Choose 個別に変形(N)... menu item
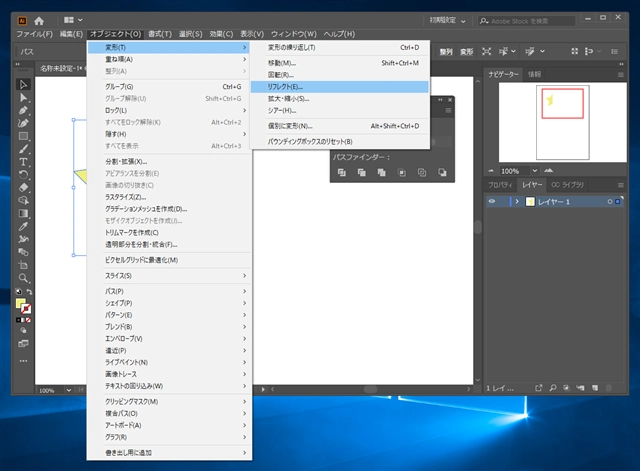 click(x=340, y=126)
